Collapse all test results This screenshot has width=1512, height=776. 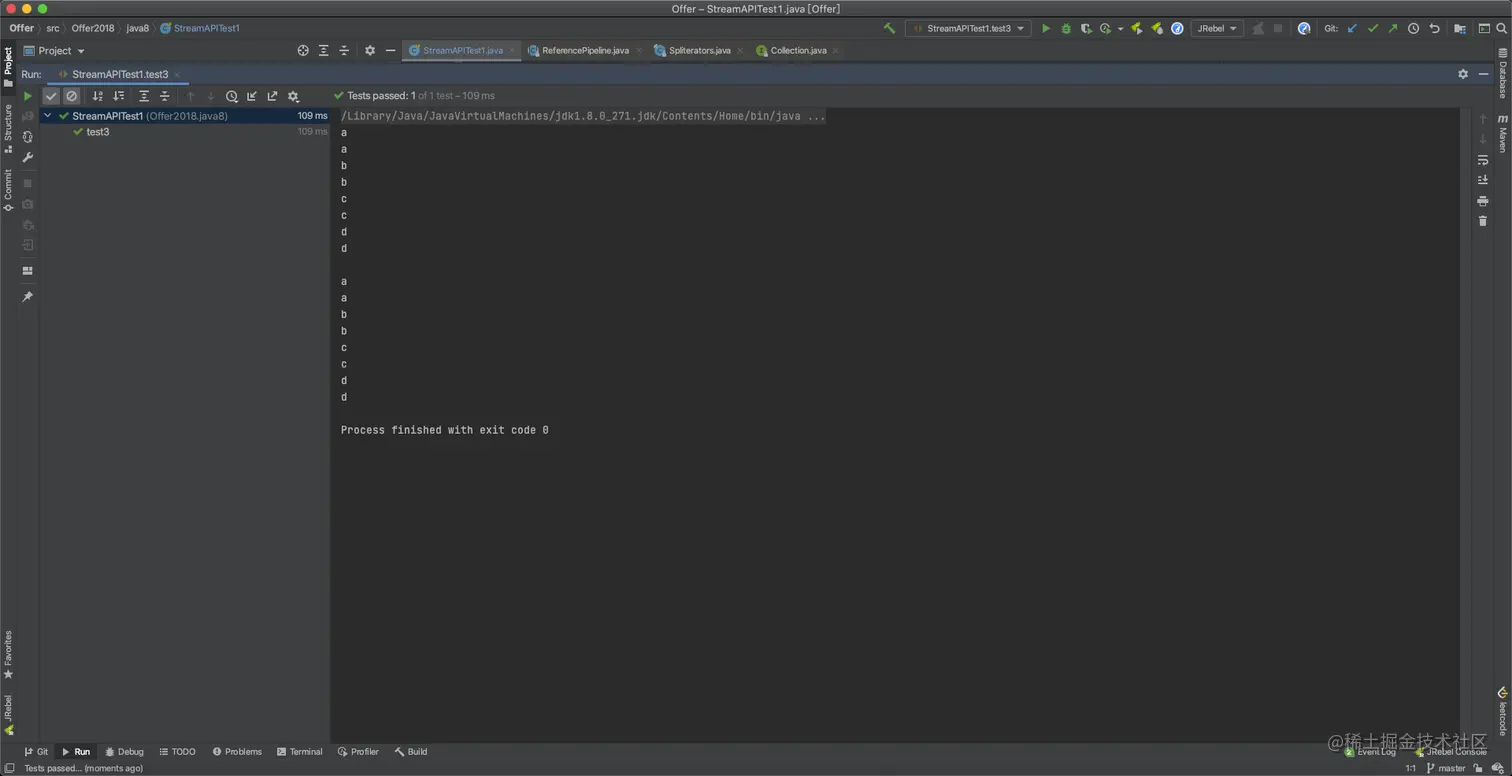[165, 96]
